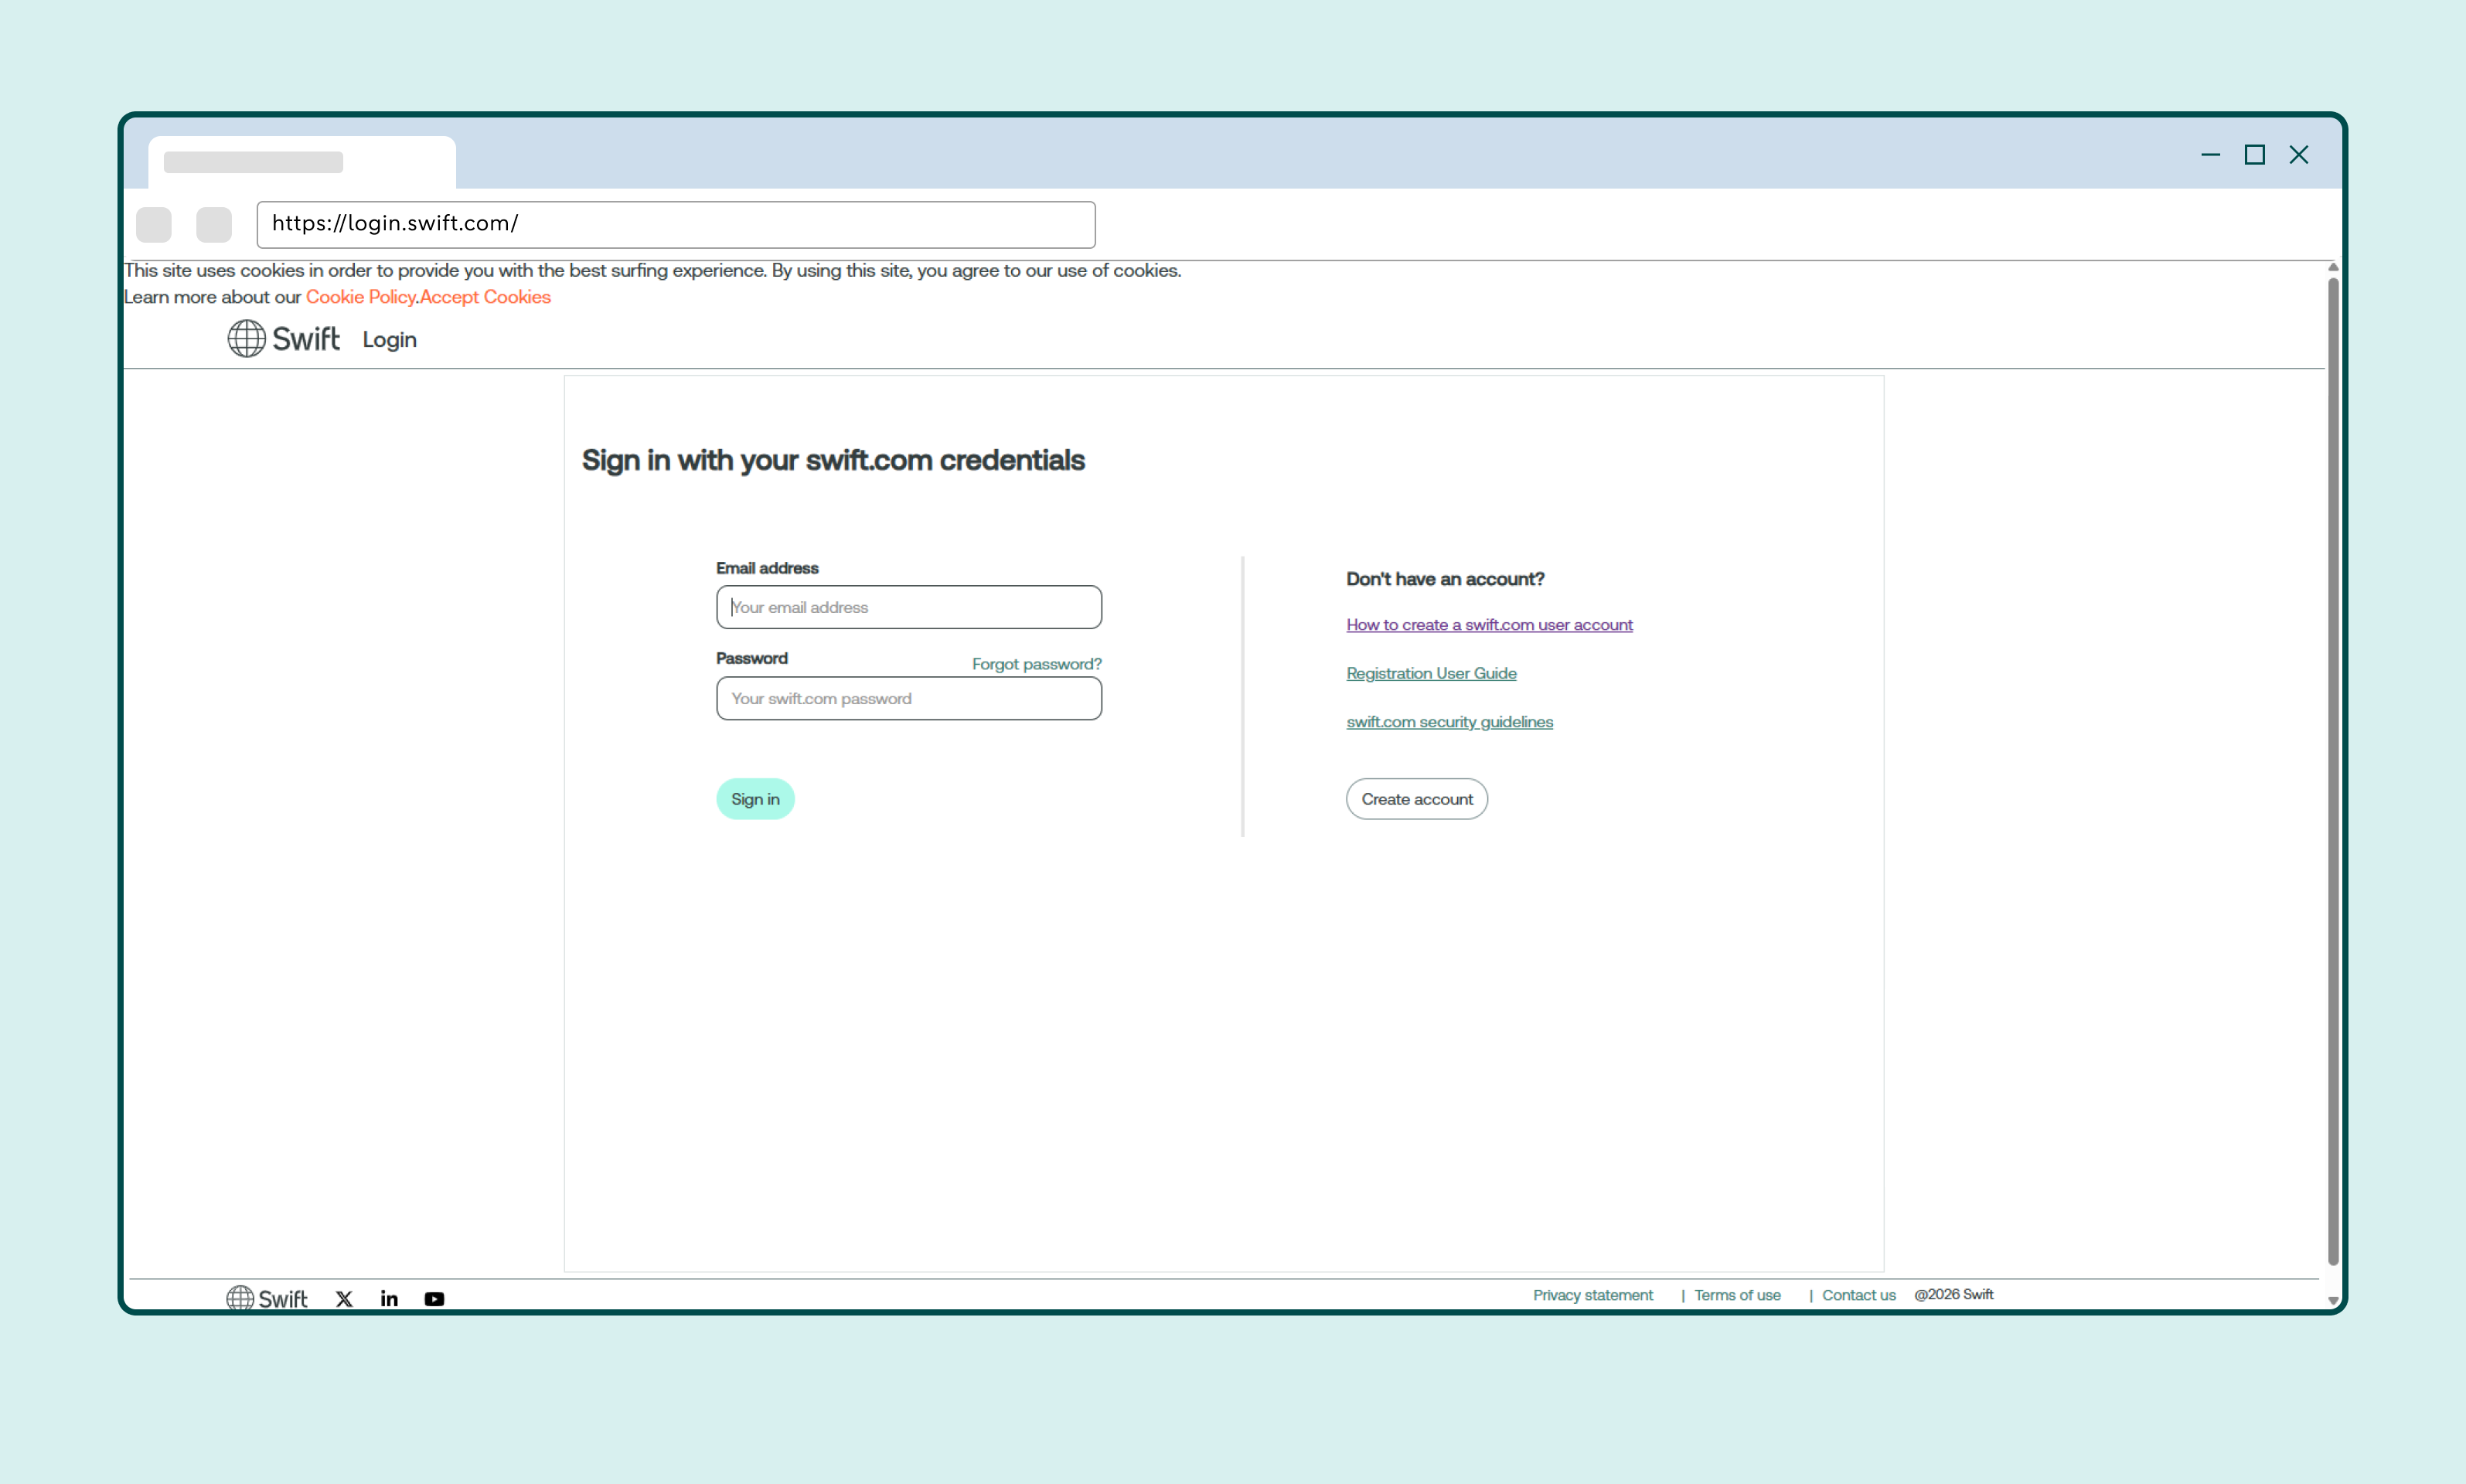The height and width of the screenshot is (1484, 2466).
Task: Open How to create a swift.com user account
Action: (x=1489, y=625)
